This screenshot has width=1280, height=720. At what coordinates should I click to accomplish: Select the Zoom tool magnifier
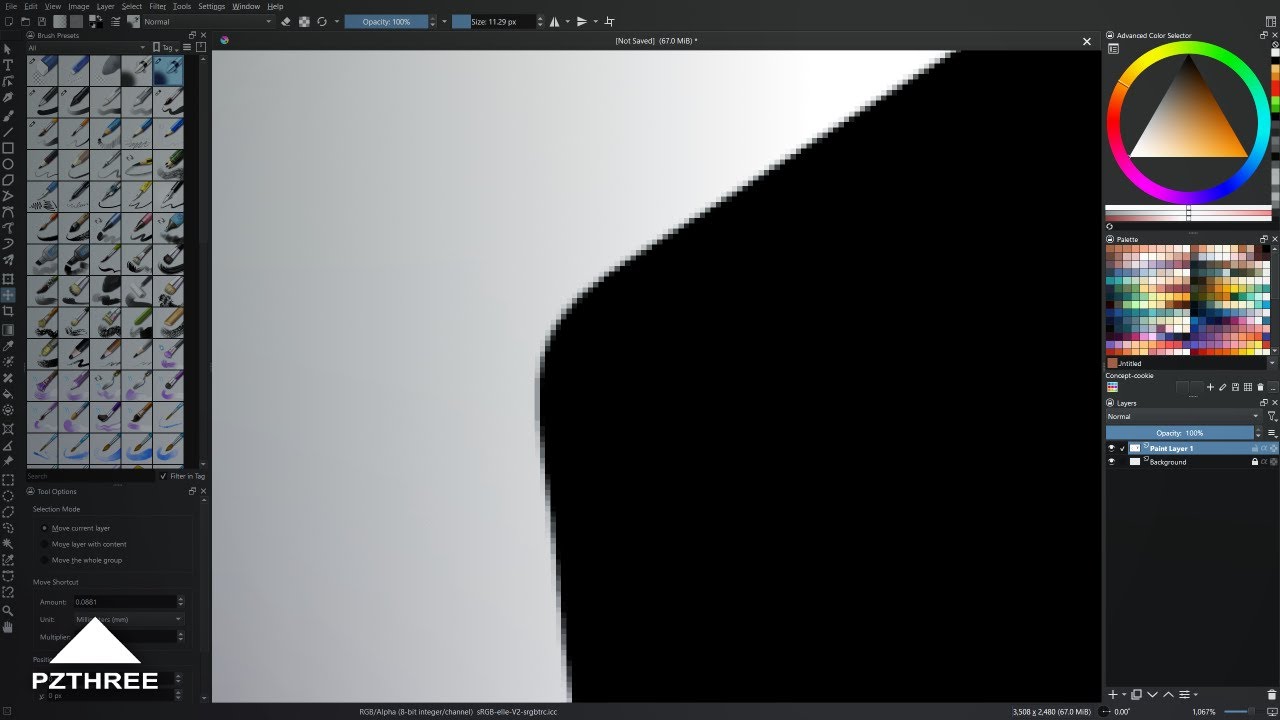(8, 610)
